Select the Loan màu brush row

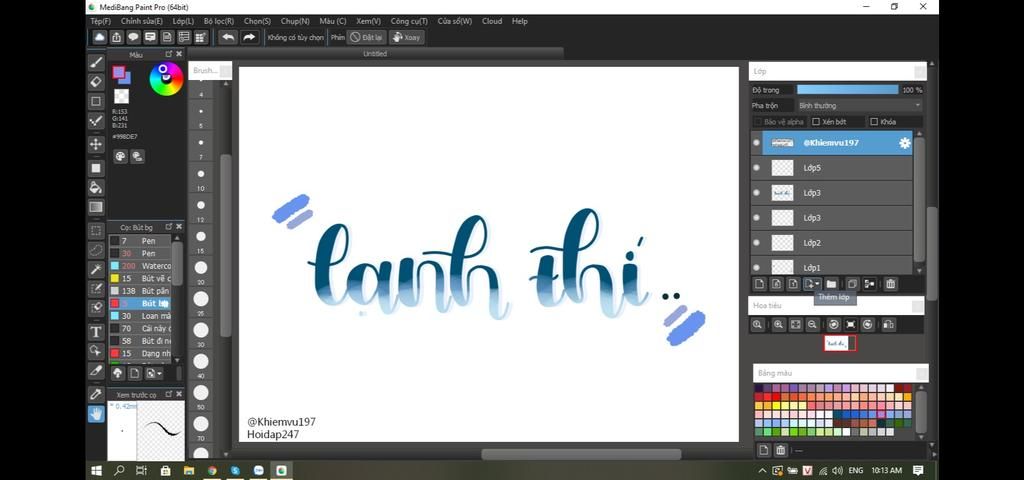point(140,316)
